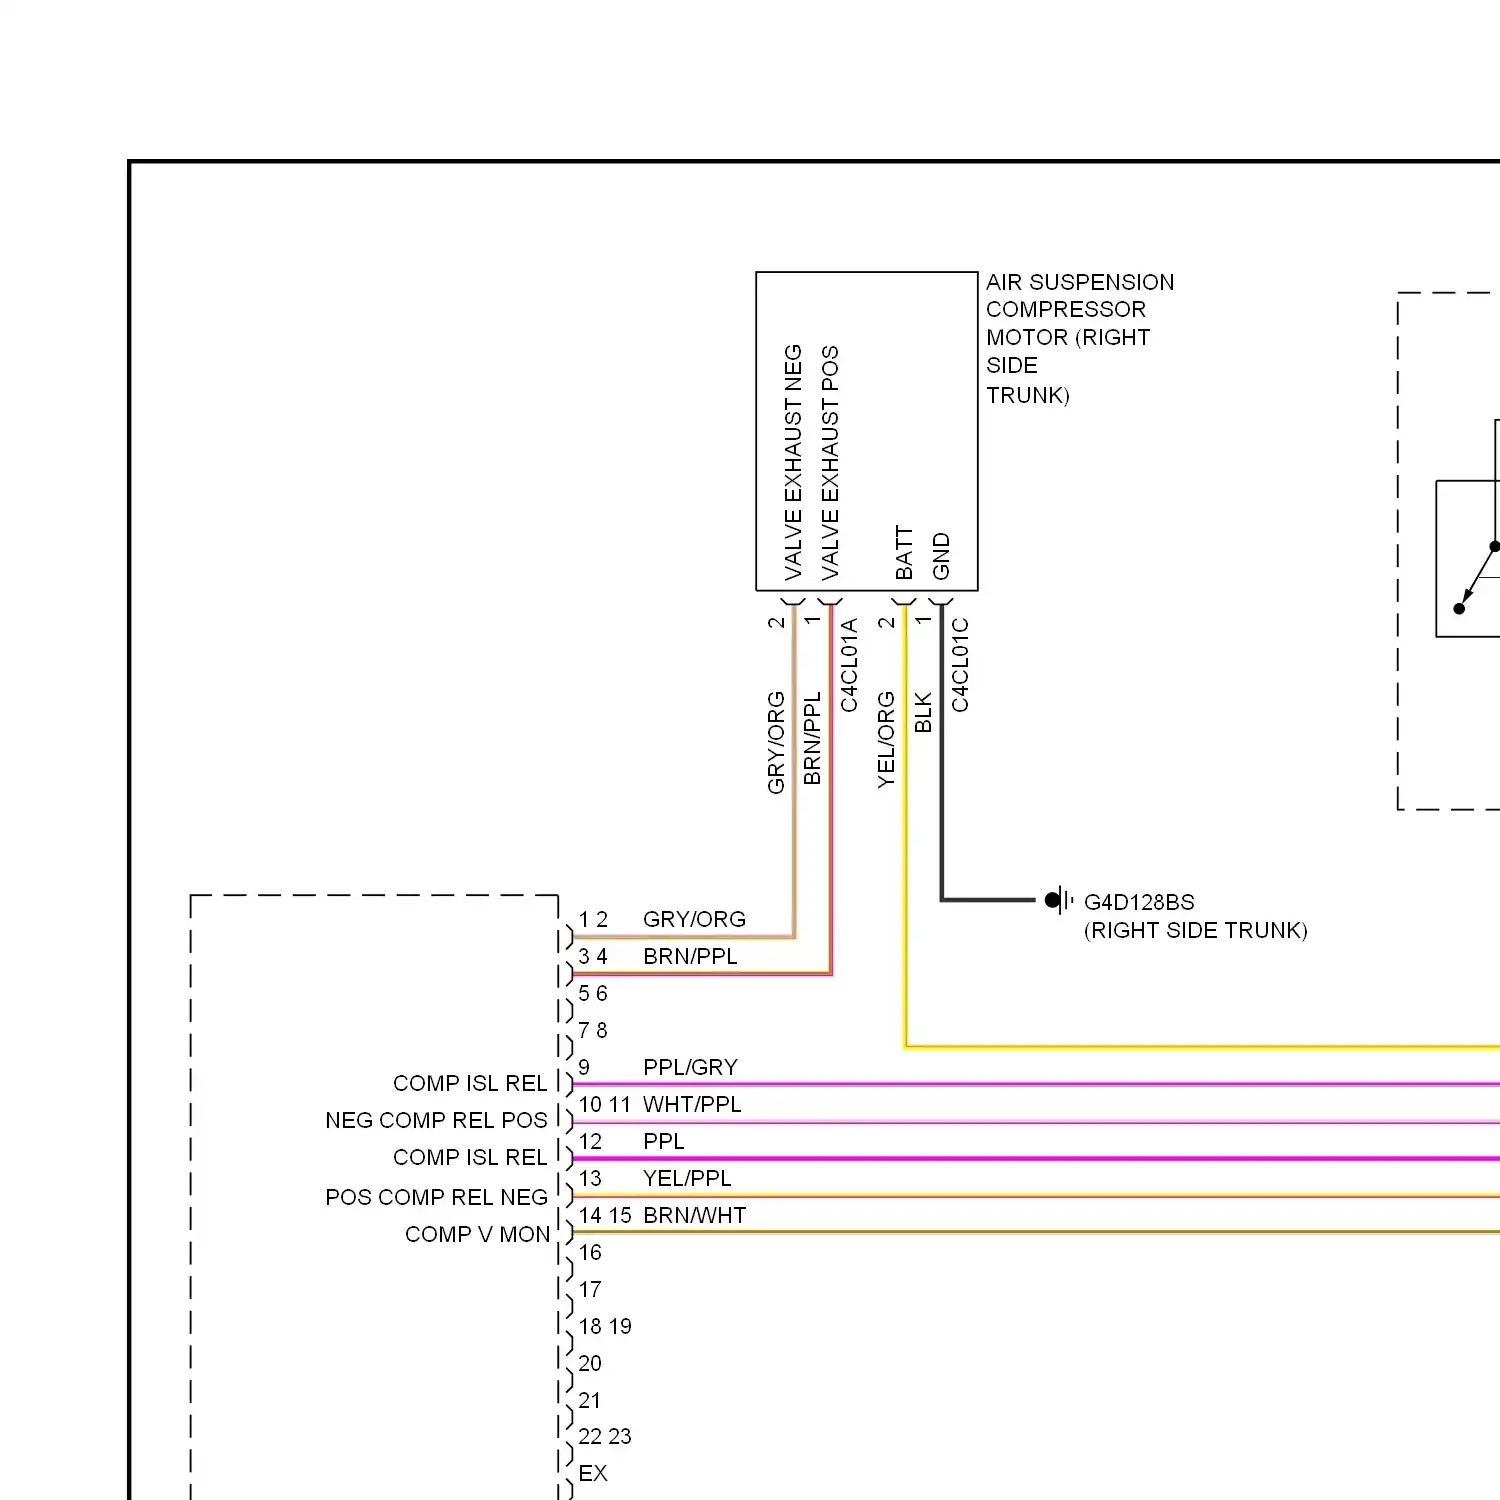This screenshot has height=1500, width=1500.
Task: Select the YEL/PPL wire label
Action: pyautogui.click(x=687, y=1178)
